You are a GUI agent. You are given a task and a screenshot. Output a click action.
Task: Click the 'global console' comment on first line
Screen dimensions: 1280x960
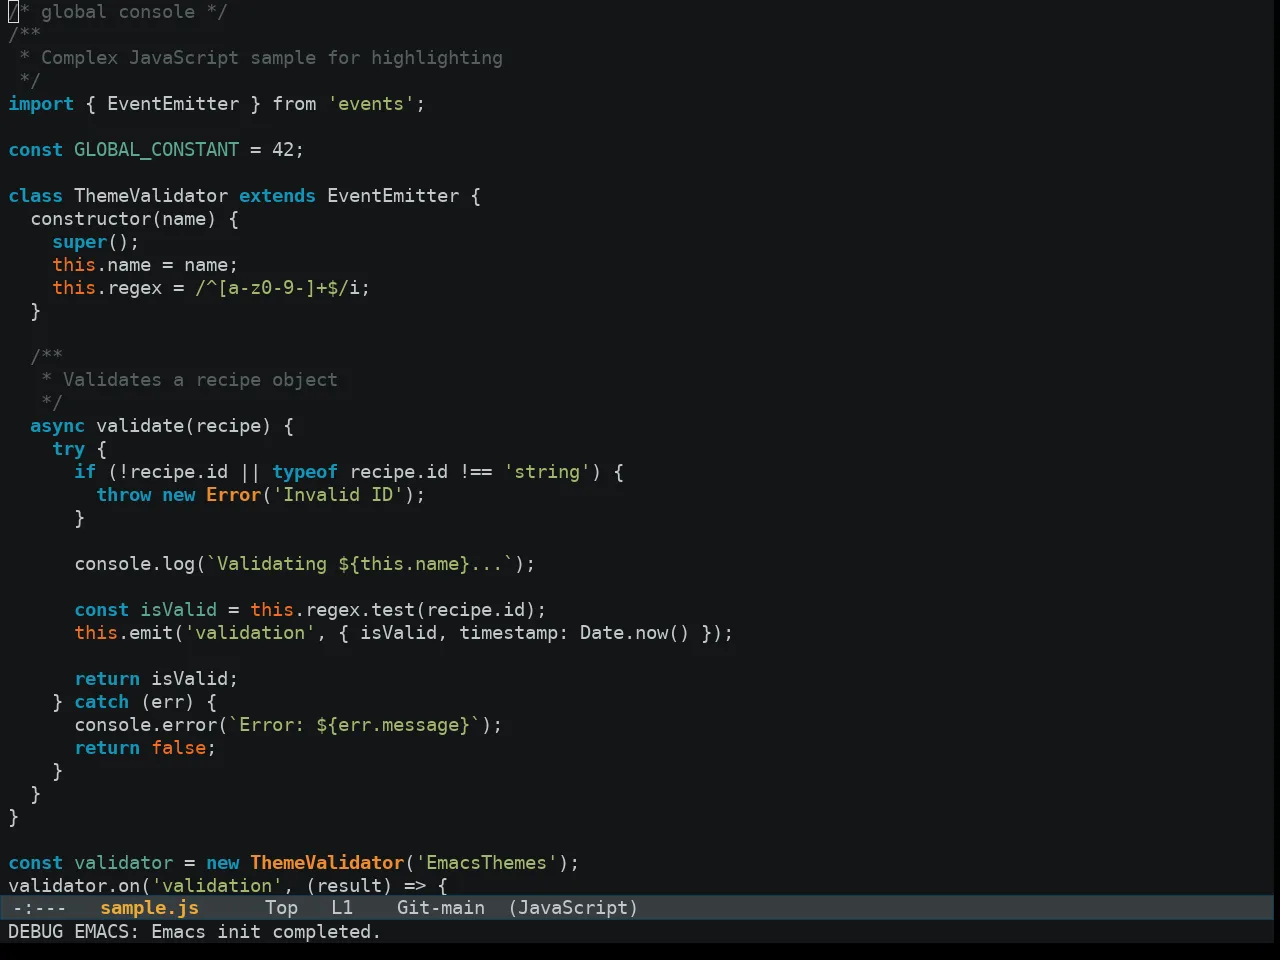point(118,12)
